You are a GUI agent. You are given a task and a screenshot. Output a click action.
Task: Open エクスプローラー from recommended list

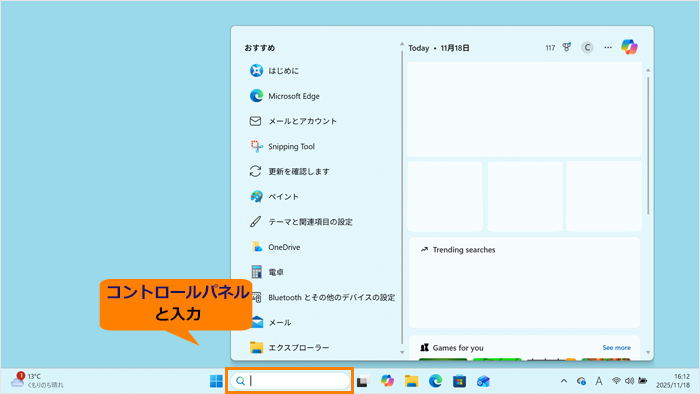[289, 347]
